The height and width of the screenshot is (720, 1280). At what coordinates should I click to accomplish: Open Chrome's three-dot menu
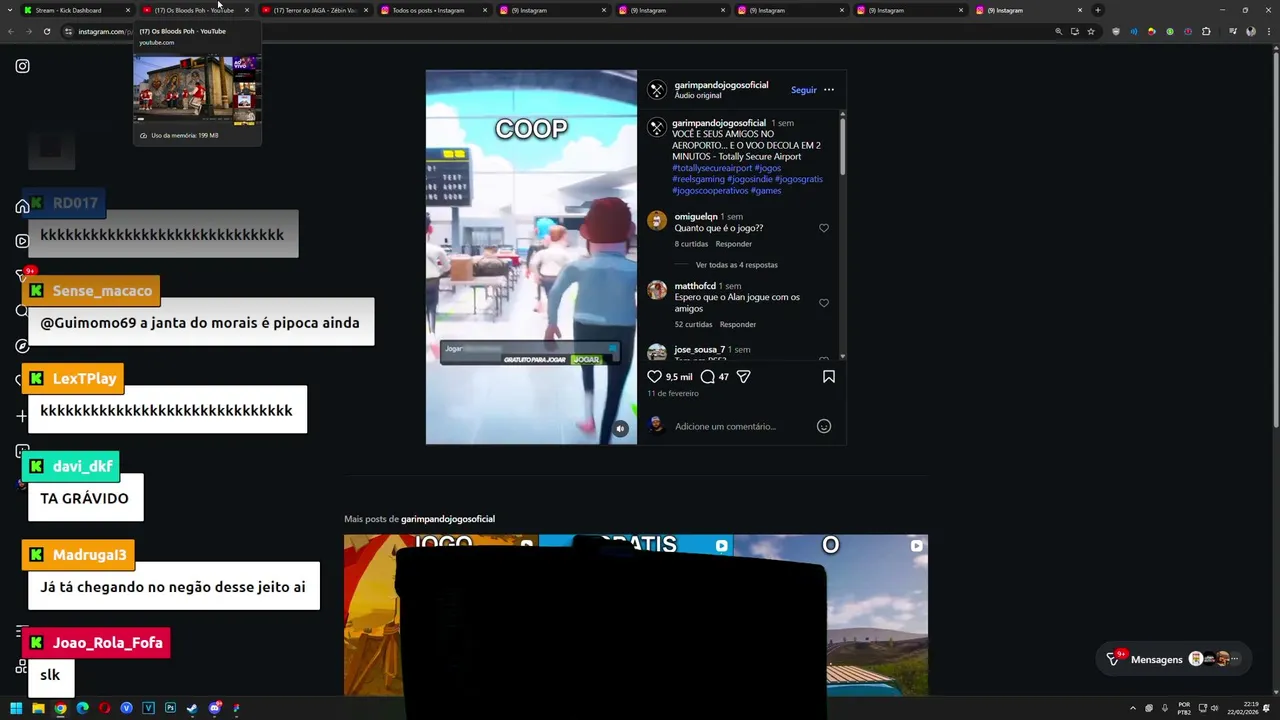coord(1267,31)
